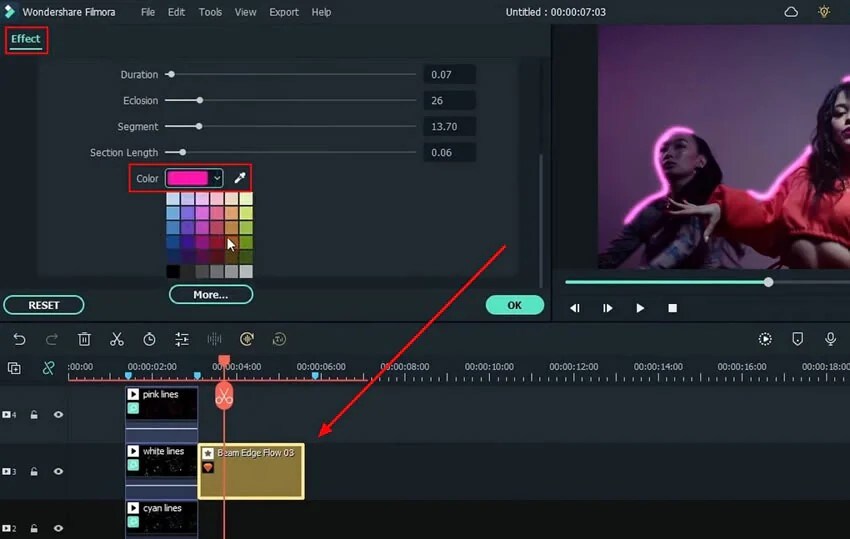Viewport: 850px width, 539px height.
Task: Click the scissors on the playhead
Action: click(224, 396)
